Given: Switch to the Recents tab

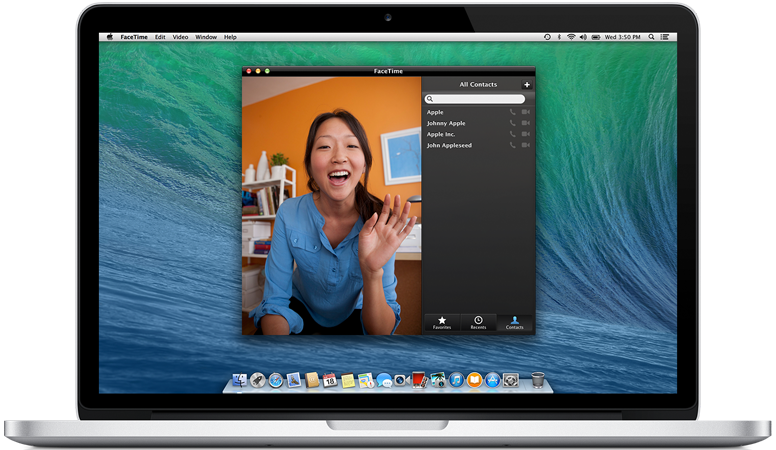Looking at the screenshot, I should point(478,323).
